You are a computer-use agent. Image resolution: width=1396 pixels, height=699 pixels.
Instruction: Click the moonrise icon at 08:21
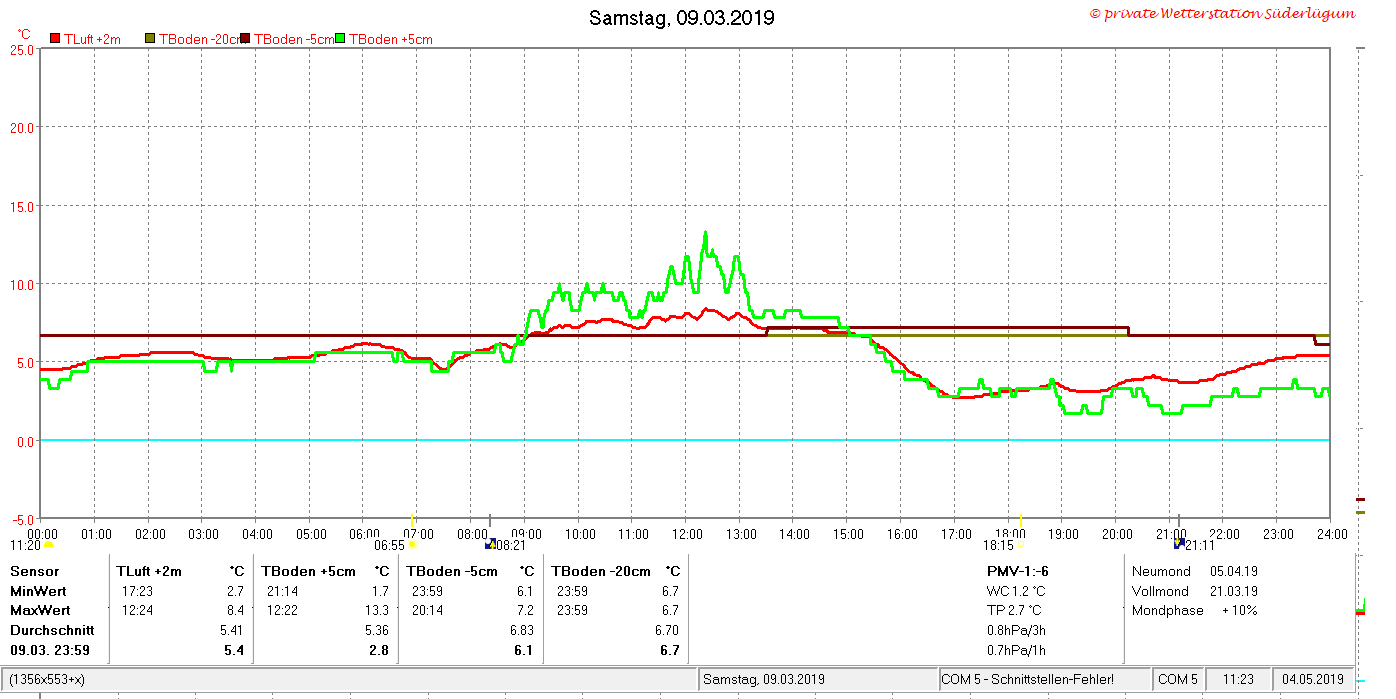(x=490, y=545)
